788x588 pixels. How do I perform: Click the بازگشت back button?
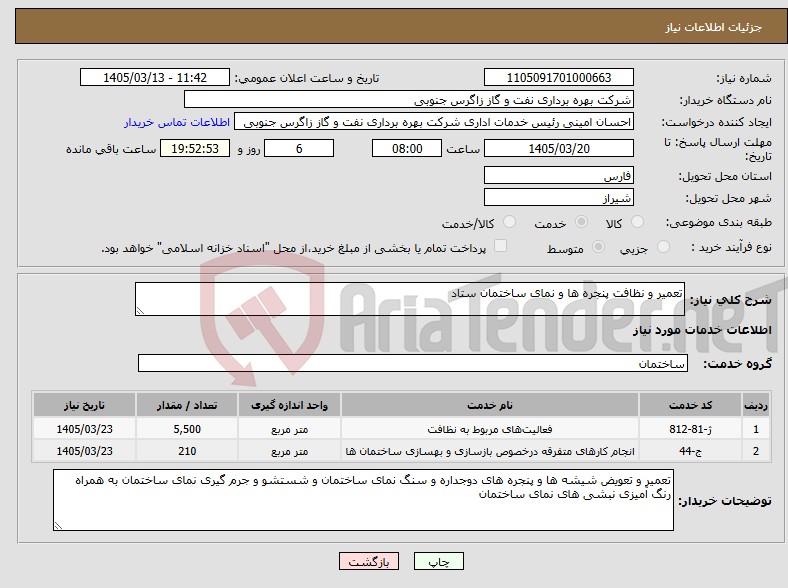369,561
